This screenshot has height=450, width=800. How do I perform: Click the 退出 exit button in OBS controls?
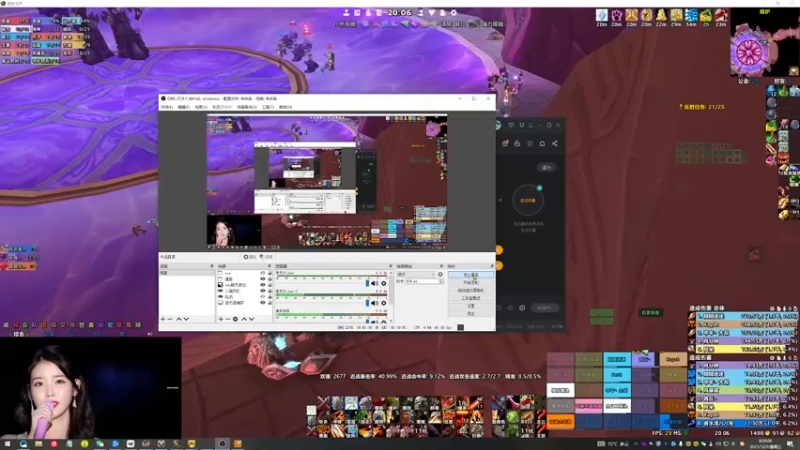coord(470,313)
